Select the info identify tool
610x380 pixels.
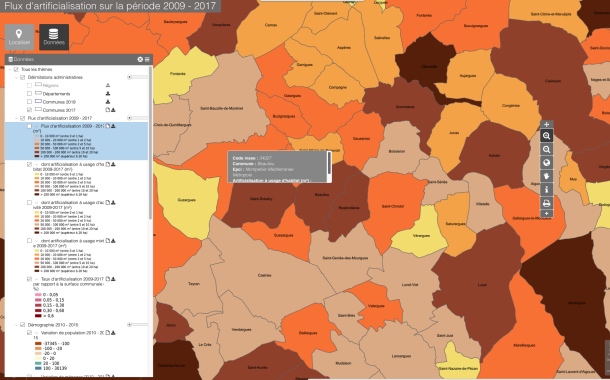pos(546,189)
